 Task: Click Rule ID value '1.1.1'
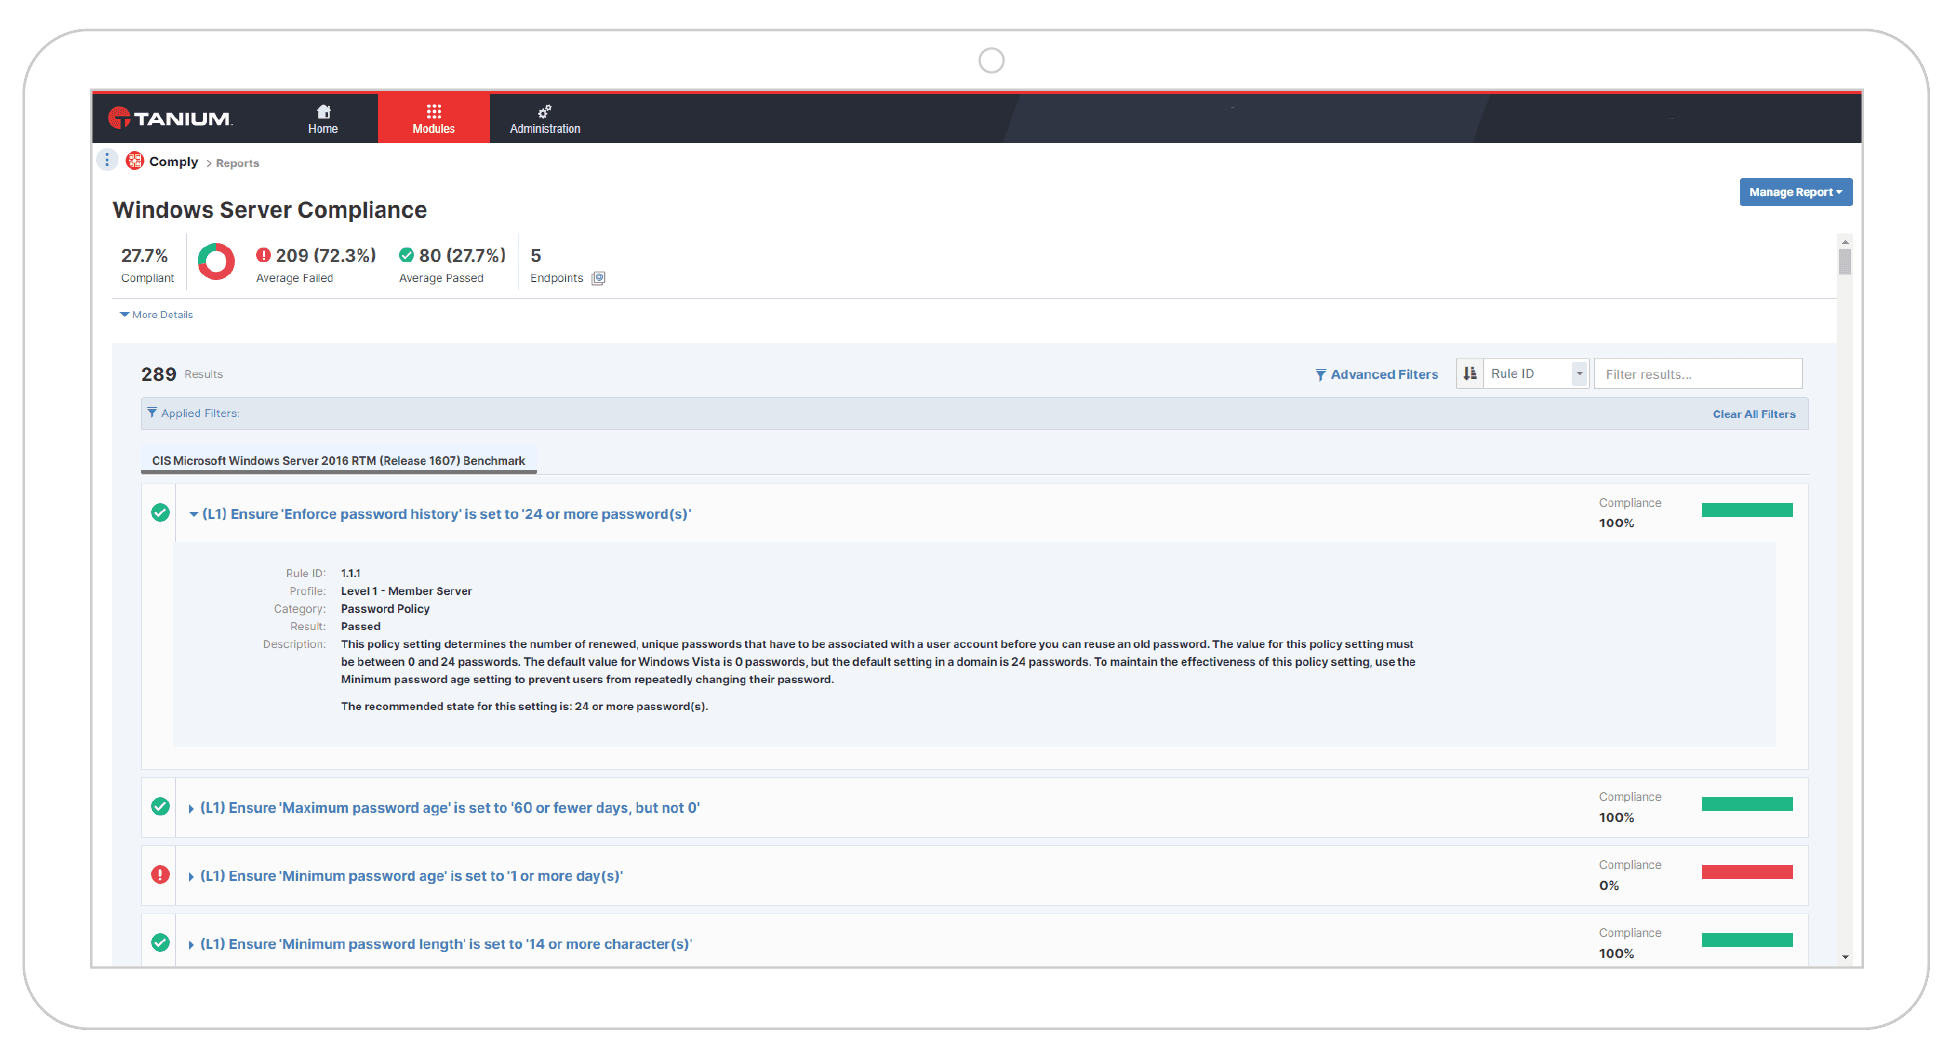(x=350, y=573)
